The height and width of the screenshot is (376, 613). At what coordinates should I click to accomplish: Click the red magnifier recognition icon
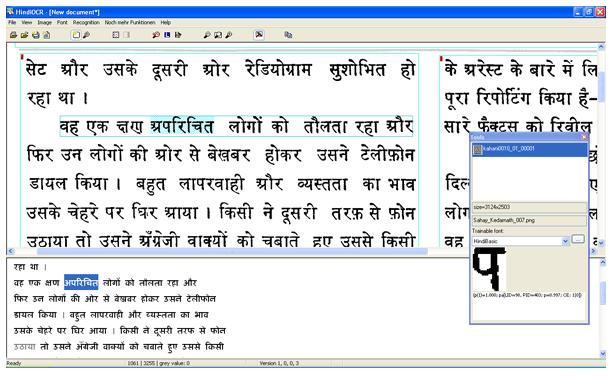tap(156, 35)
